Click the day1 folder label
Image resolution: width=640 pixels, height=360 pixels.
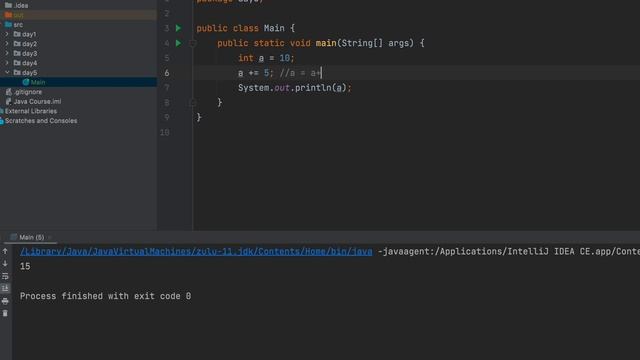click(29, 34)
